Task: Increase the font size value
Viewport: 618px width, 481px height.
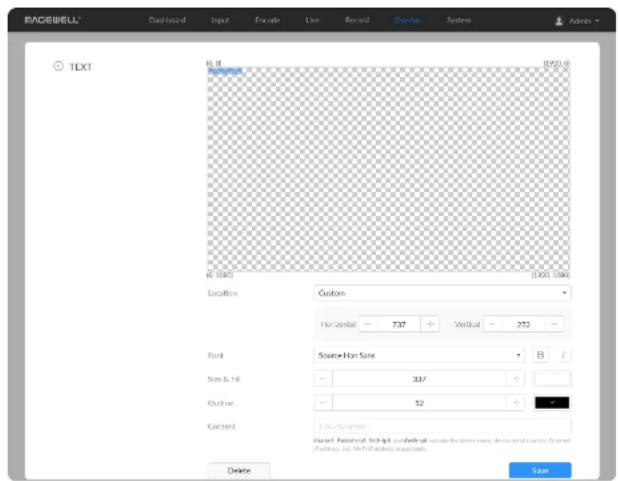Action: tap(516, 379)
